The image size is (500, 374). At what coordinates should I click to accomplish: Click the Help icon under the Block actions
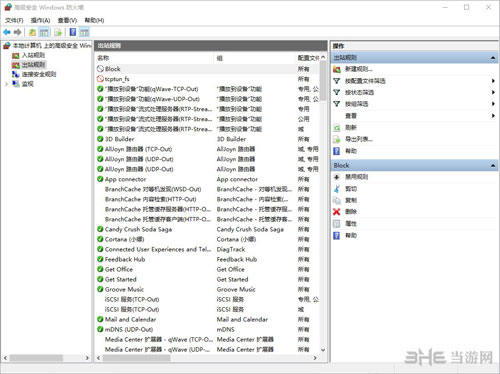tap(337, 236)
